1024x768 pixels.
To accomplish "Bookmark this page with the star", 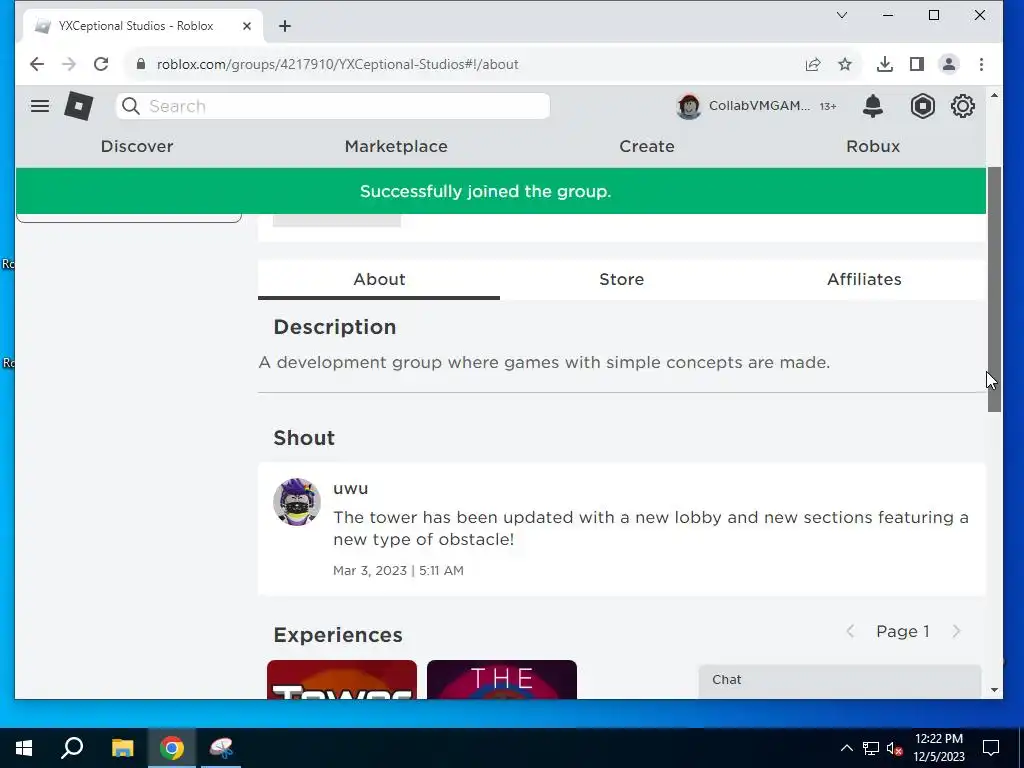I will pyautogui.click(x=845, y=64).
